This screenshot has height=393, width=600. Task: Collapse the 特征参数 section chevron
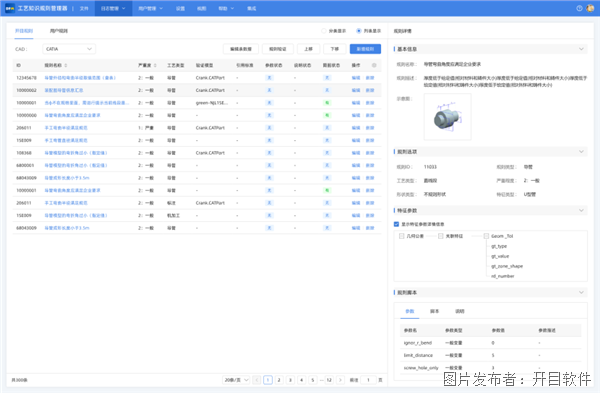[x=581, y=210]
